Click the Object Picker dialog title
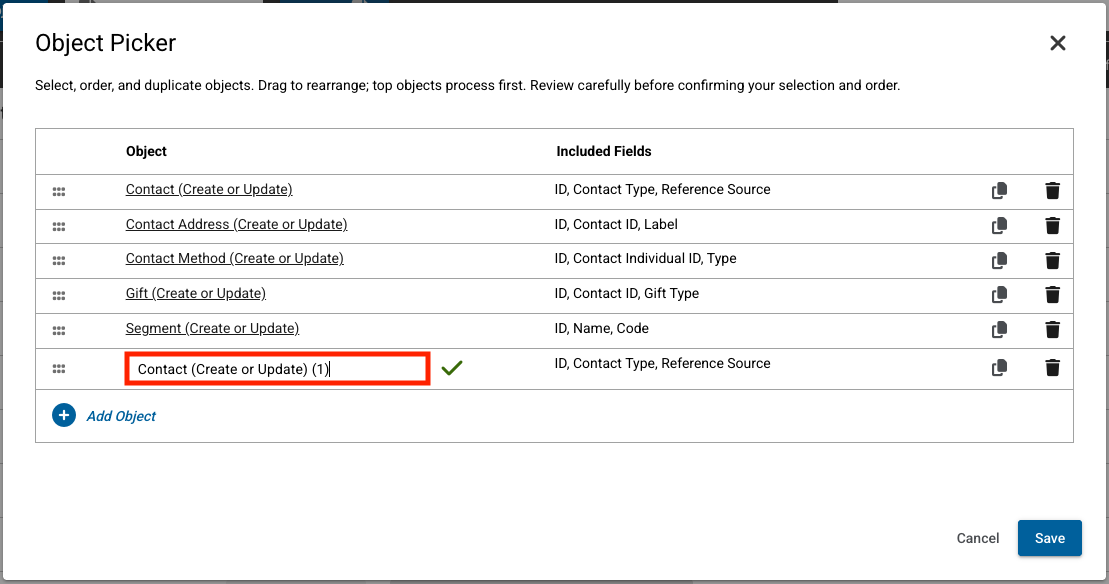Image resolution: width=1109 pixels, height=584 pixels. (105, 43)
